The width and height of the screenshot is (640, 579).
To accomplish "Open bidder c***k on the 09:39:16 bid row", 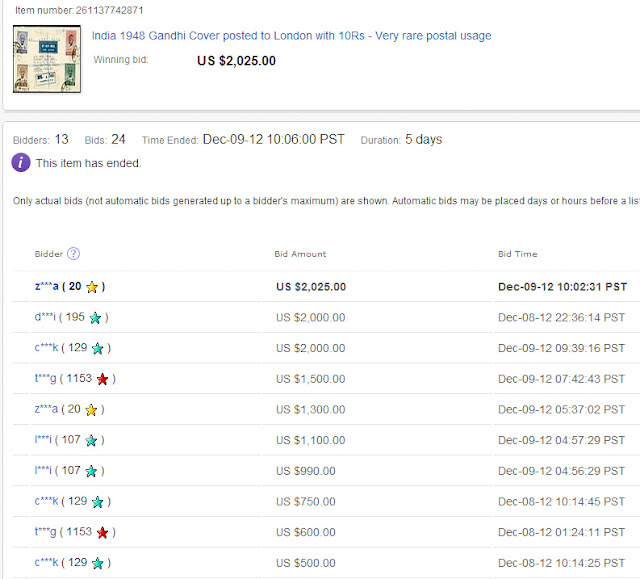I will [x=47, y=348].
